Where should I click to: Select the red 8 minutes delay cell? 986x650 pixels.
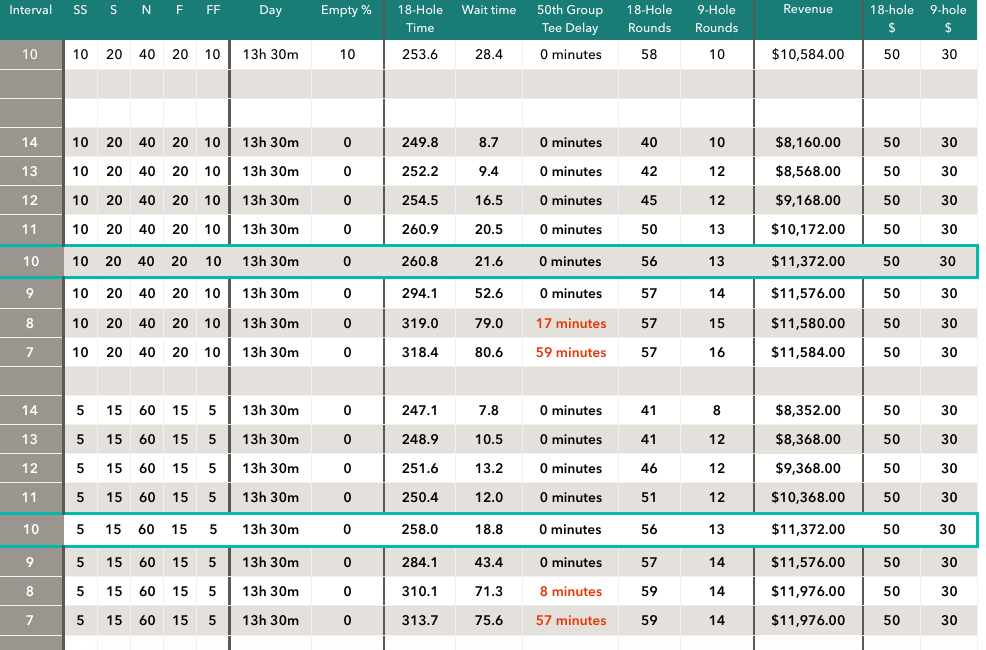tap(571, 591)
